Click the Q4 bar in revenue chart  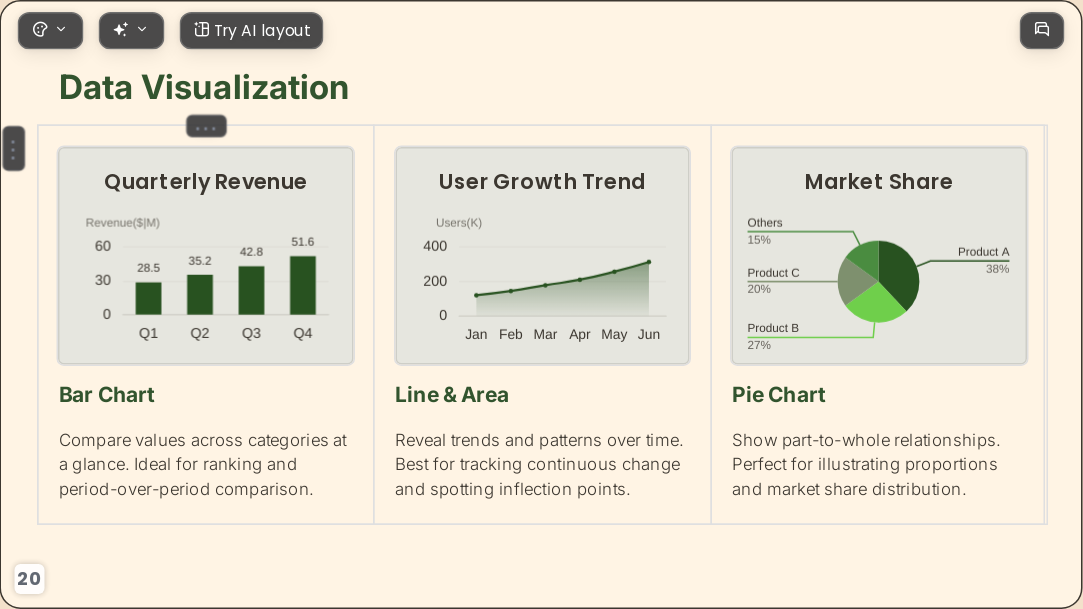303,285
